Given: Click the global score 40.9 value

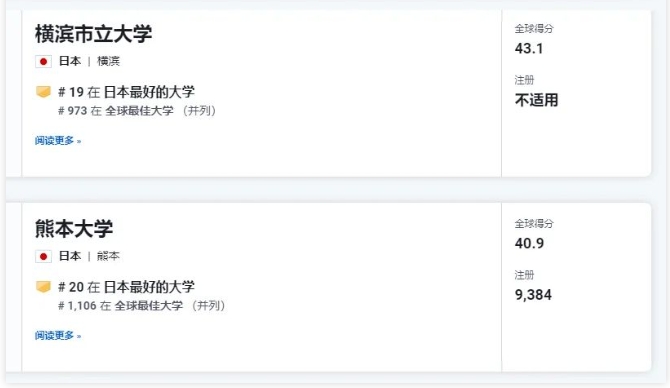Looking at the screenshot, I should [x=529, y=243].
